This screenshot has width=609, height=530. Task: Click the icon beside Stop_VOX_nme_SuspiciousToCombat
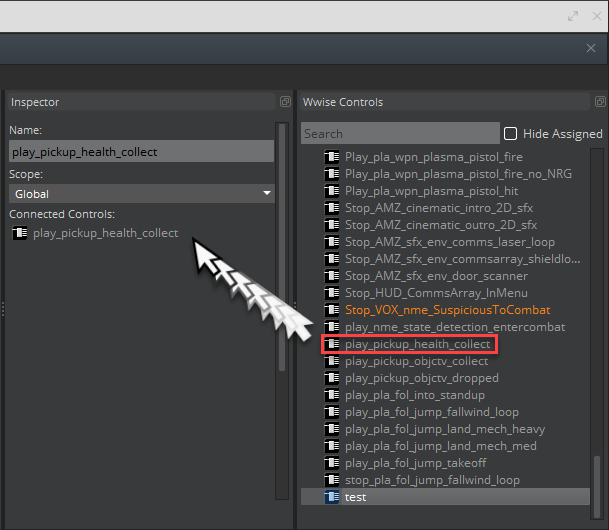332,310
